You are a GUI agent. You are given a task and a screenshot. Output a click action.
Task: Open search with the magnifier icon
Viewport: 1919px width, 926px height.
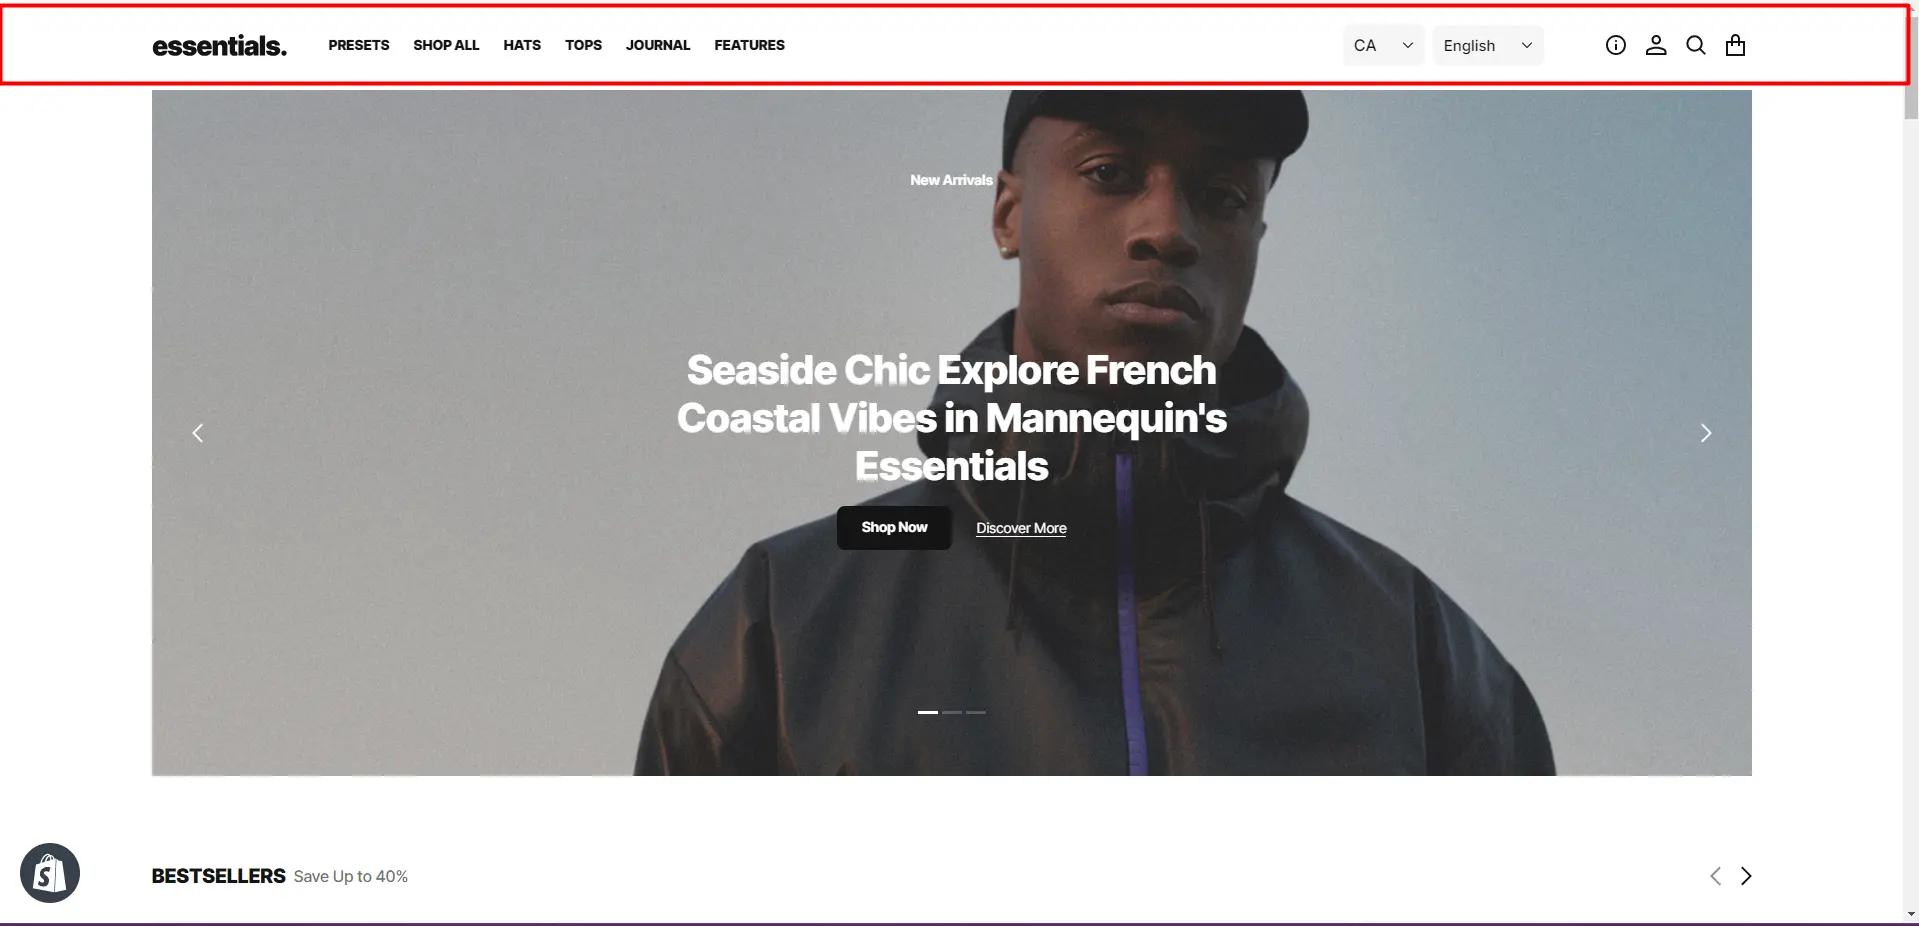point(1696,45)
